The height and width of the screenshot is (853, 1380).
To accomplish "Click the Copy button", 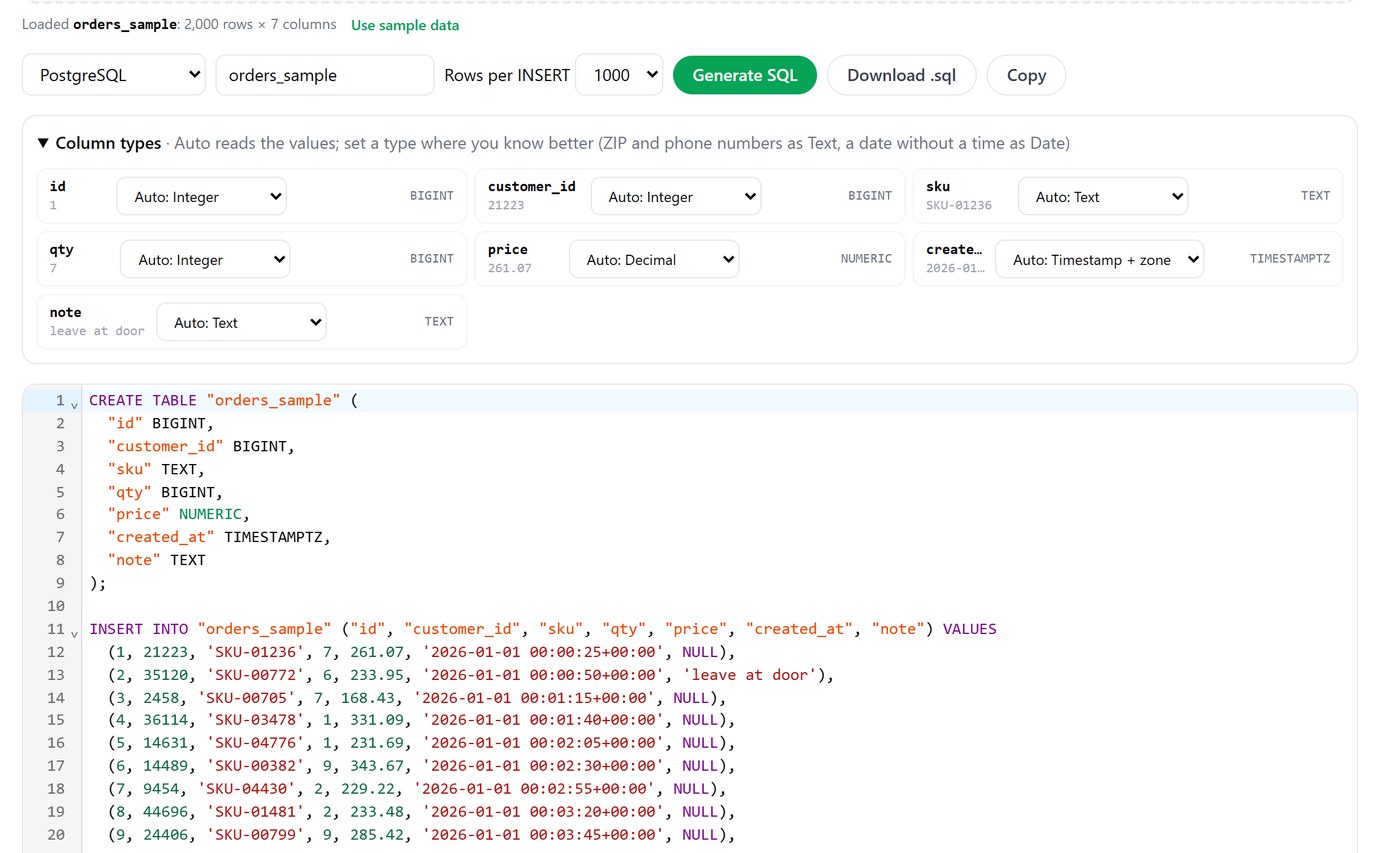I will [1026, 75].
